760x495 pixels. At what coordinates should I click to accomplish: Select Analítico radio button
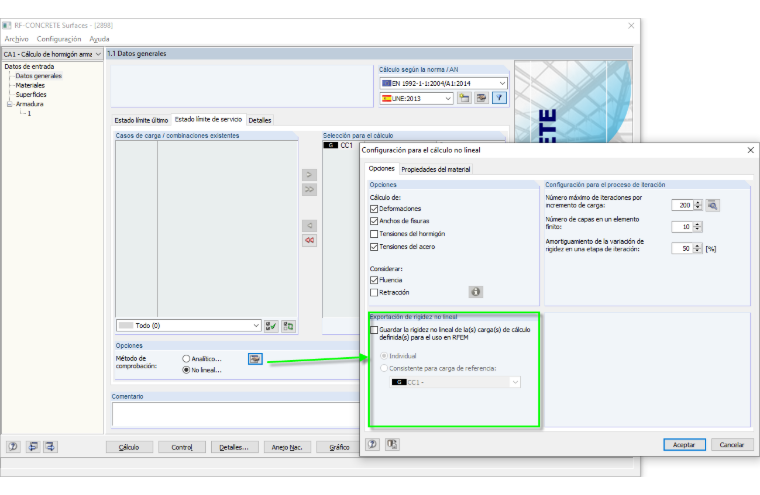pos(186,359)
